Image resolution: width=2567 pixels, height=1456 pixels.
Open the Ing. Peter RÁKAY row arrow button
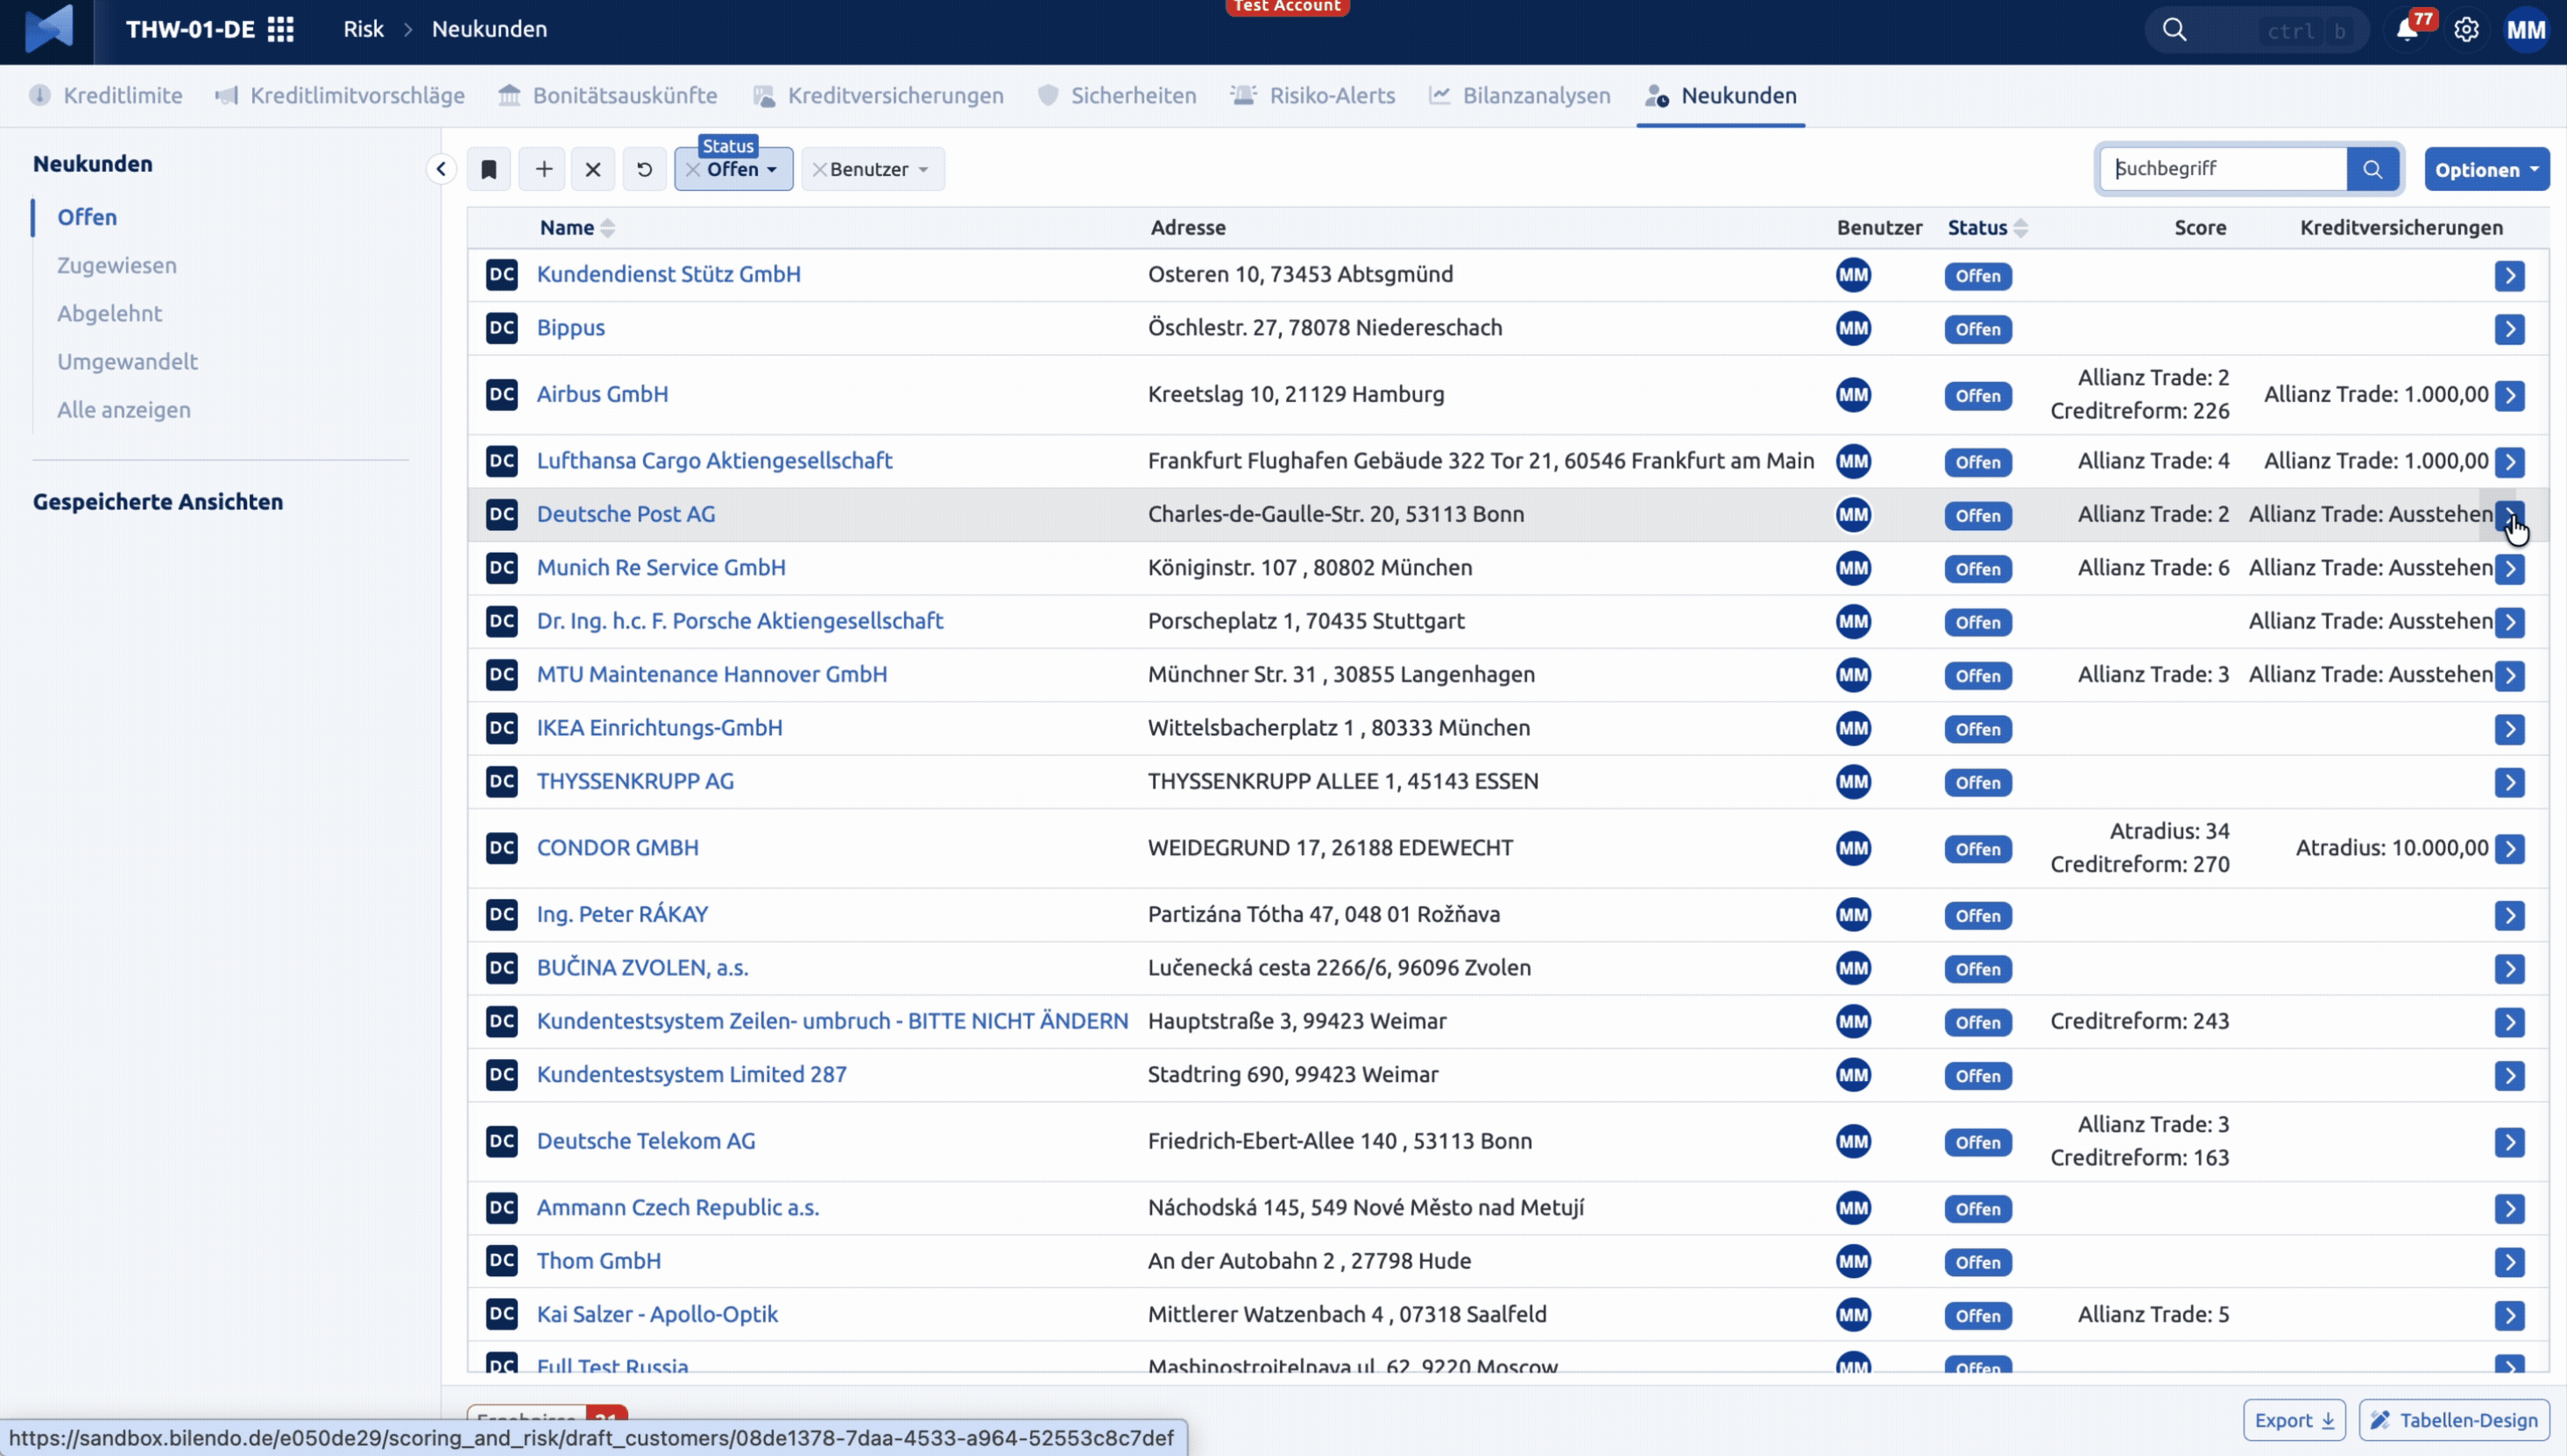[x=2509, y=915]
